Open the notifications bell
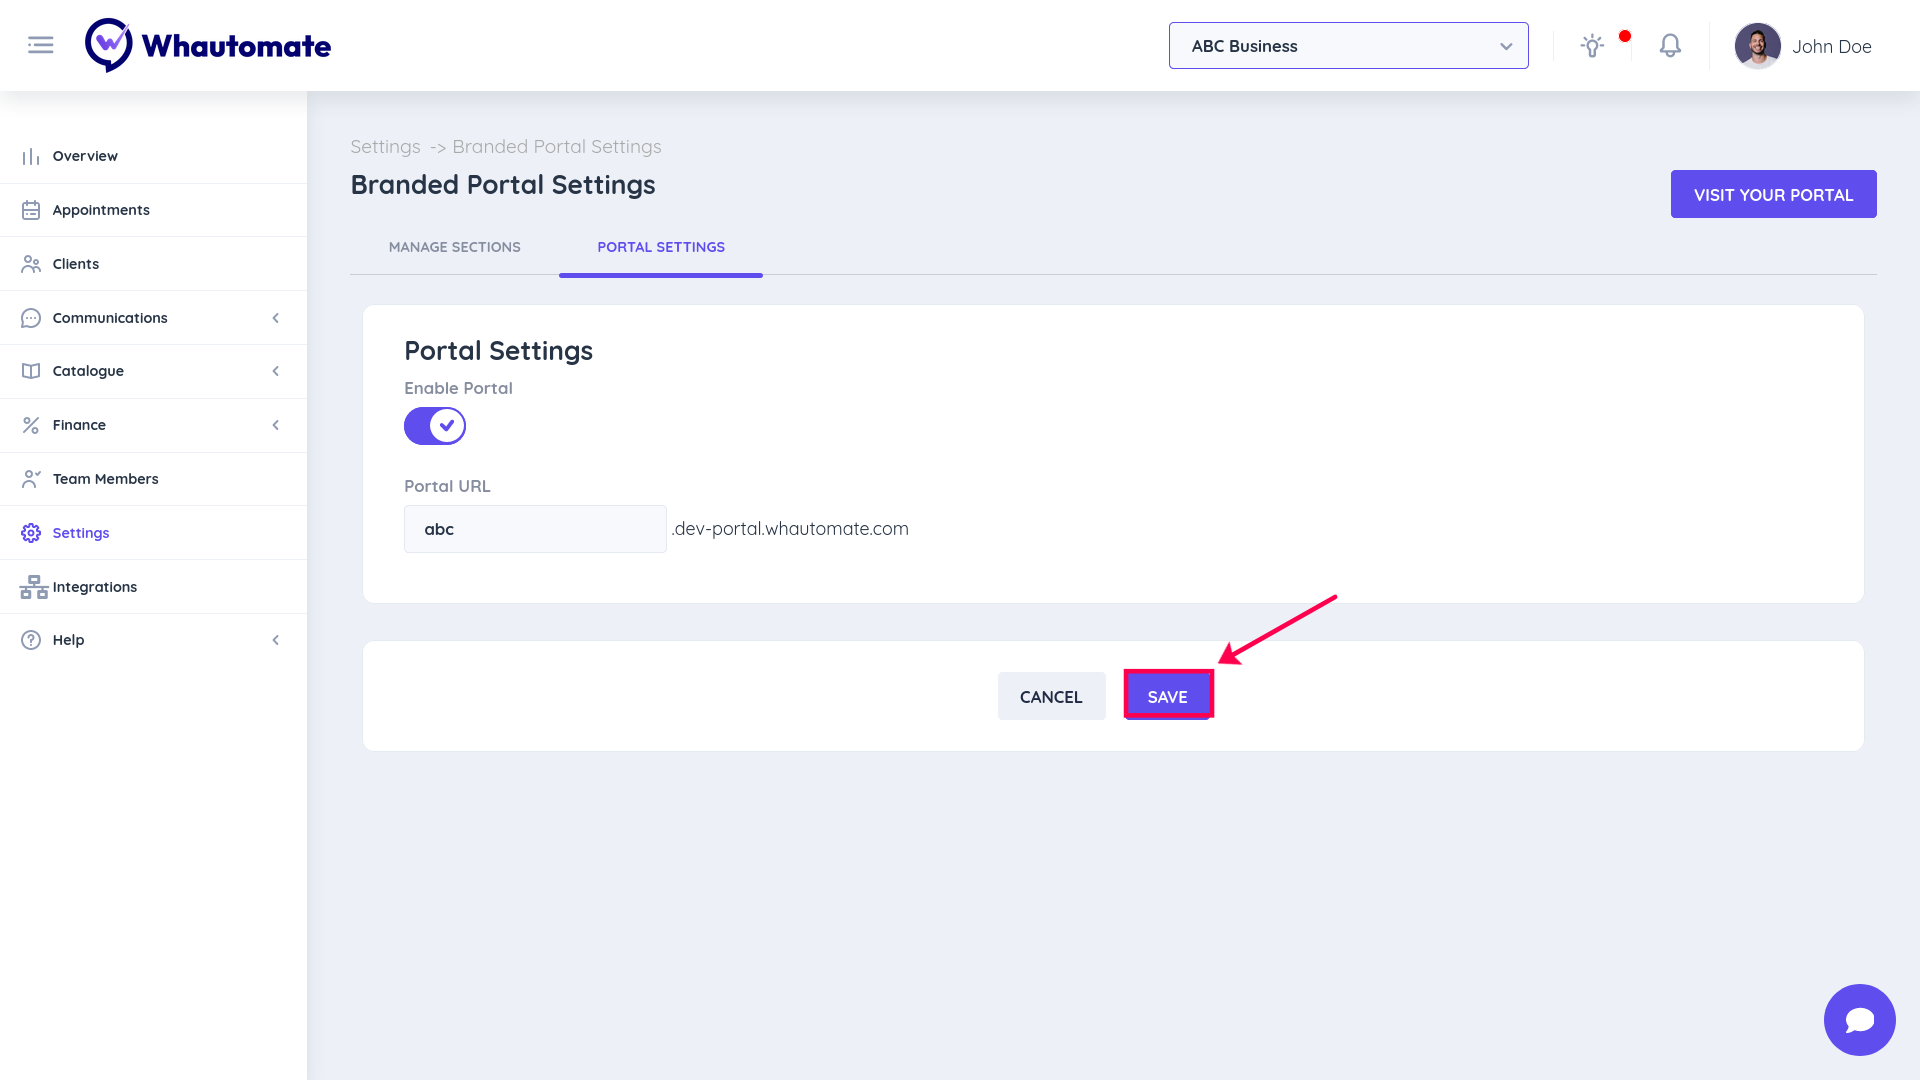This screenshot has height=1080, width=1920. click(1670, 46)
